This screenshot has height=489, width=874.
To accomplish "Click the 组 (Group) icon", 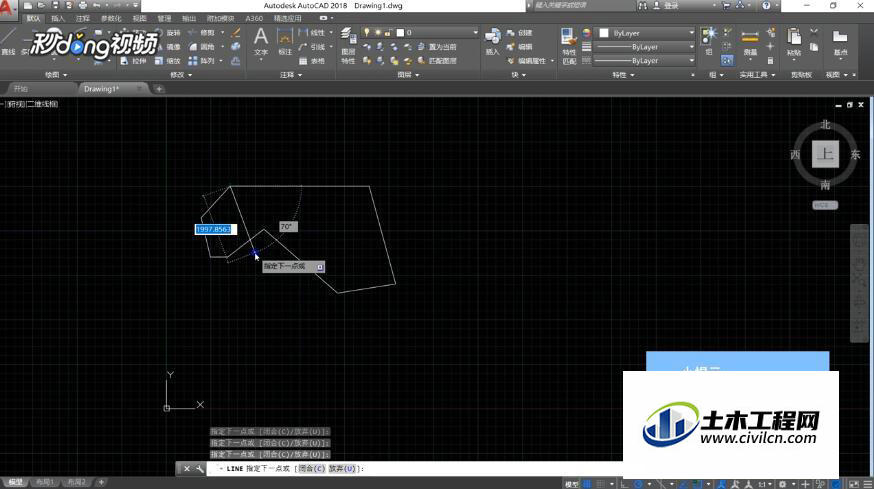I will [x=709, y=40].
